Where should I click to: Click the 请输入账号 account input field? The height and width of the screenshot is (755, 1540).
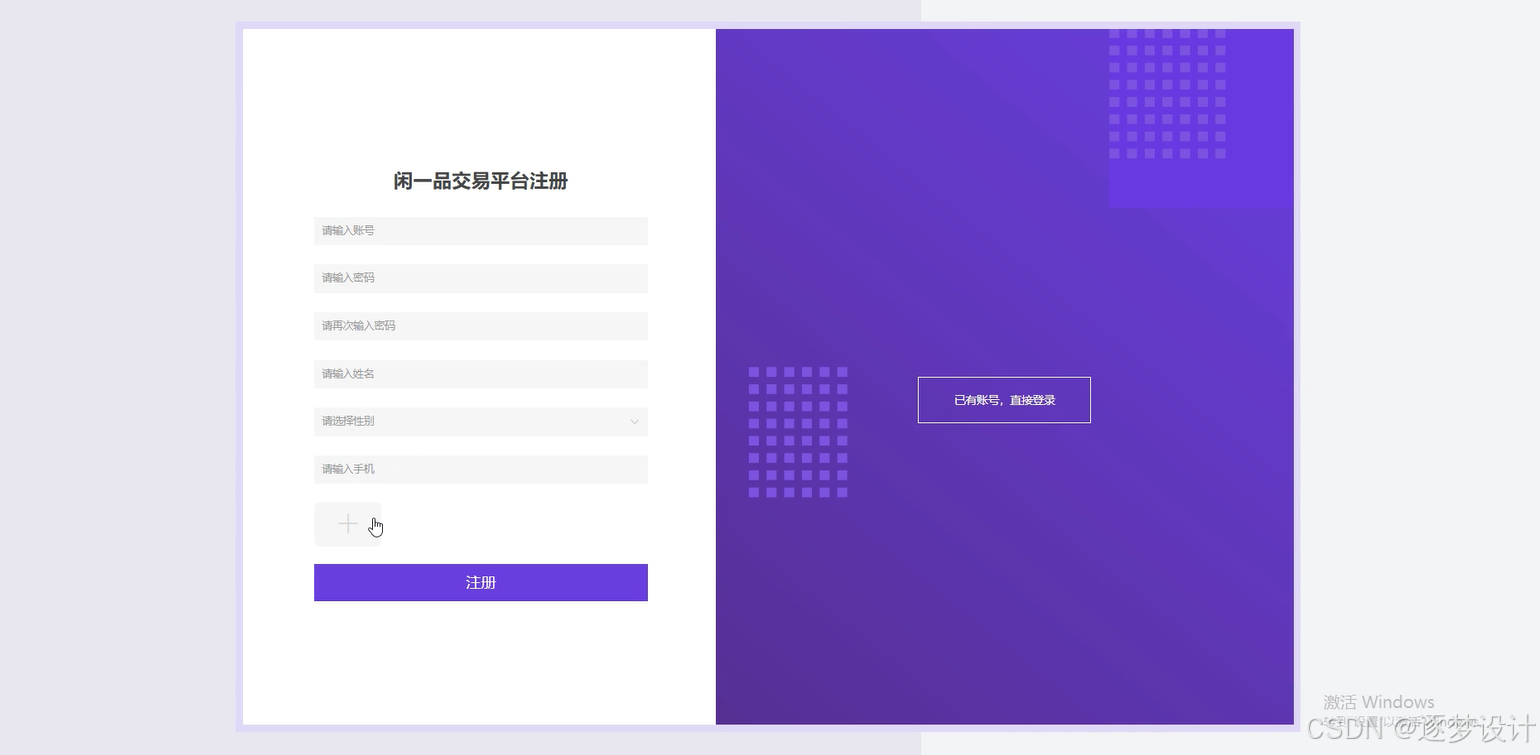tap(480, 230)
